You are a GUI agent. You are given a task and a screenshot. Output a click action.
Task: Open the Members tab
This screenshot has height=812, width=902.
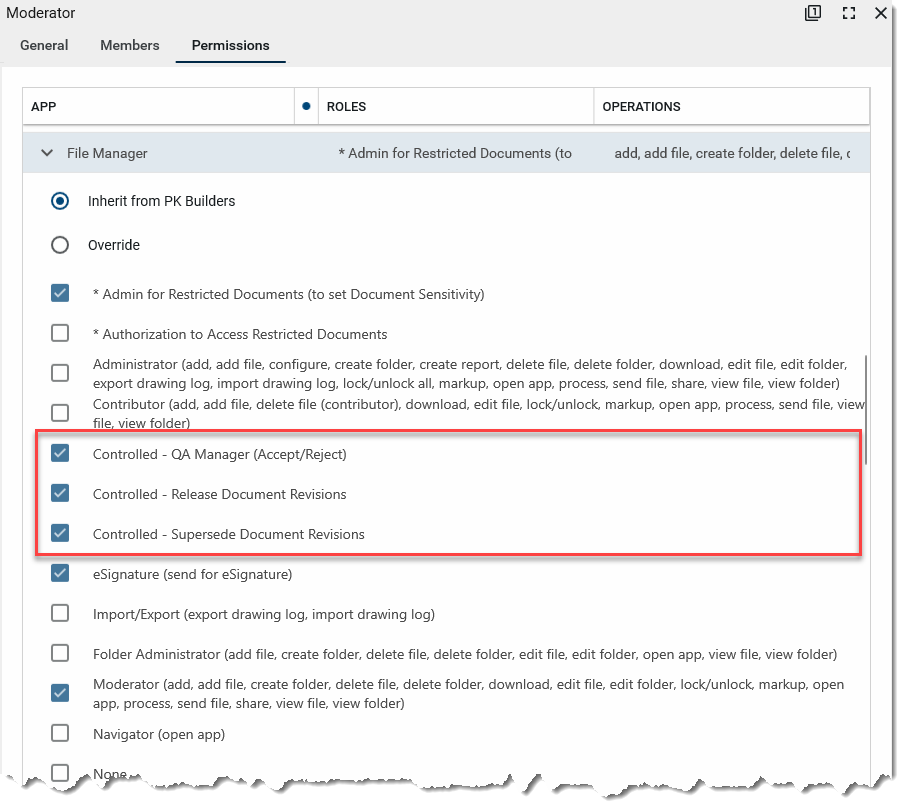[129, 45]
